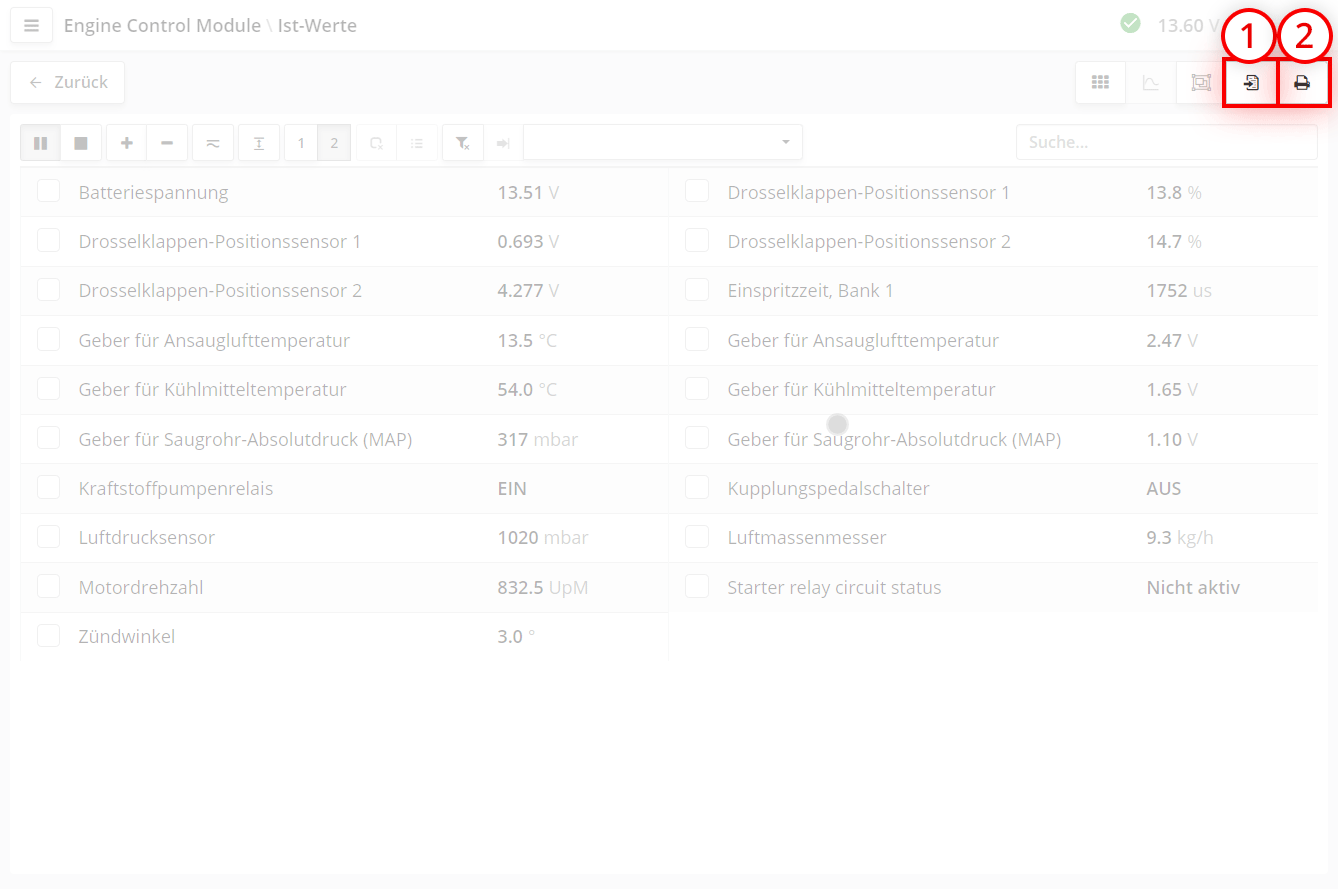The height and width of the screenshot is (889, 1338).
Task: Click the Engine Control Module breadcrumb
Action: (162, 26)
